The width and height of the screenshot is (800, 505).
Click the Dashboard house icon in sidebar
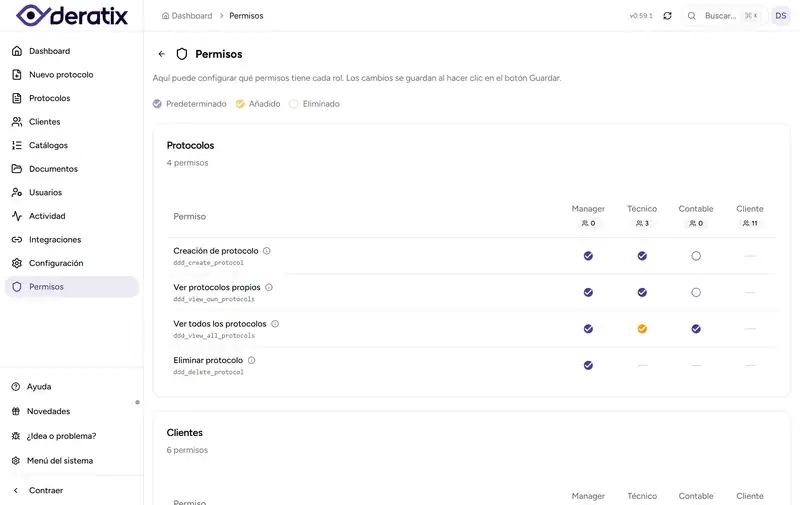[17, 51]
